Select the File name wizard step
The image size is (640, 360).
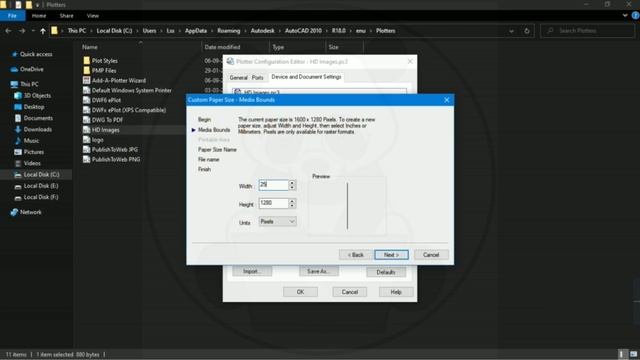pos(209,160)
